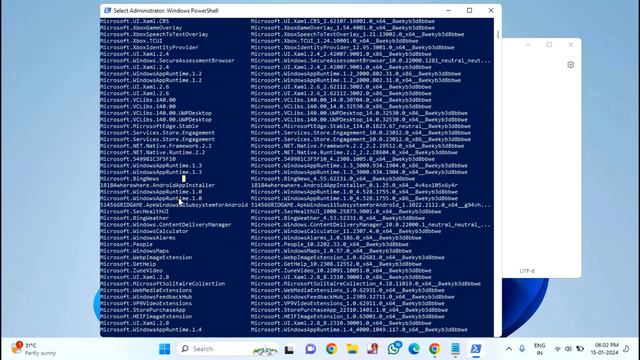Image resolution: width=640 pixels, height=360 pixels.
Task: Click the Microsoft.XboxSpeechToTextOverlay package name
Action: pos(154,34)
